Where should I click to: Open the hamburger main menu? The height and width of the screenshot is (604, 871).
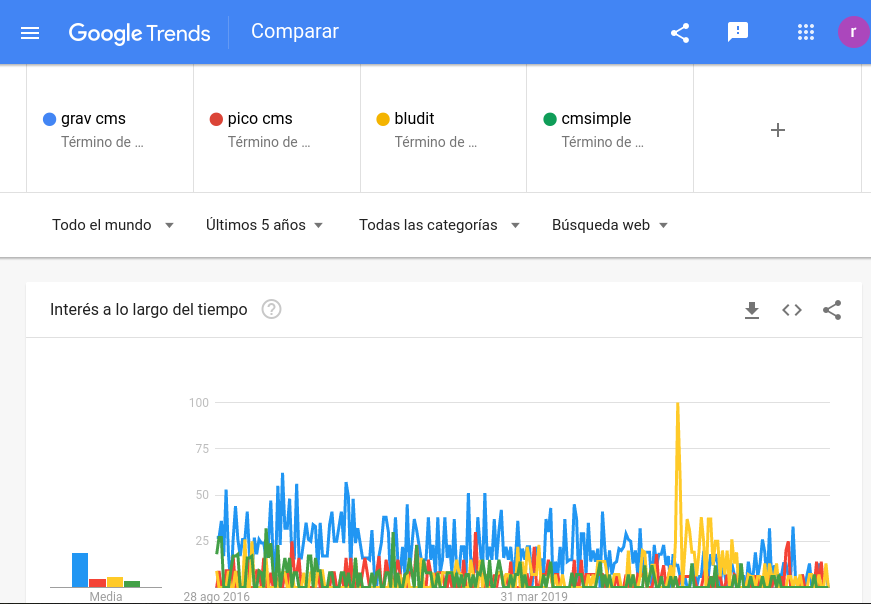pos(30,33)
